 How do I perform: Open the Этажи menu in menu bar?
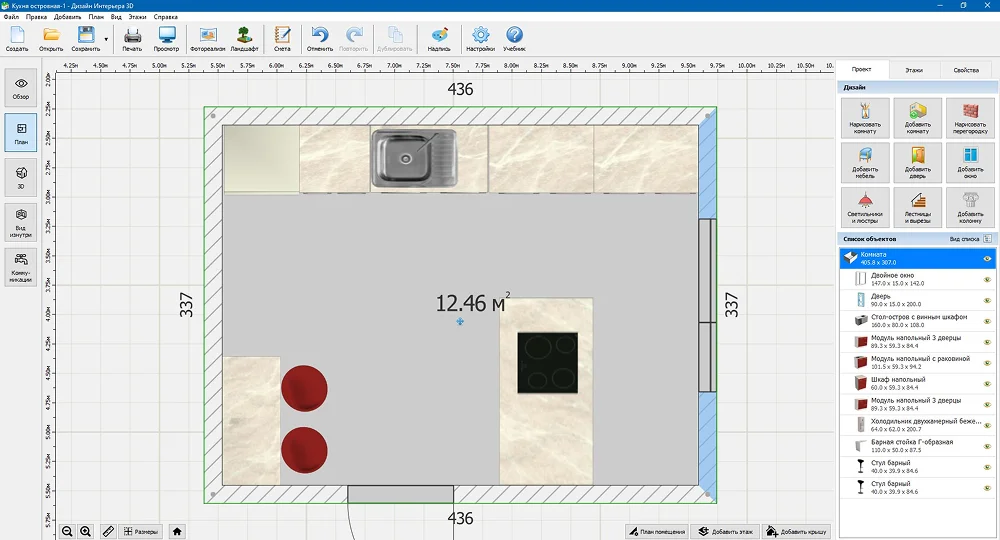tap(137, 17)
